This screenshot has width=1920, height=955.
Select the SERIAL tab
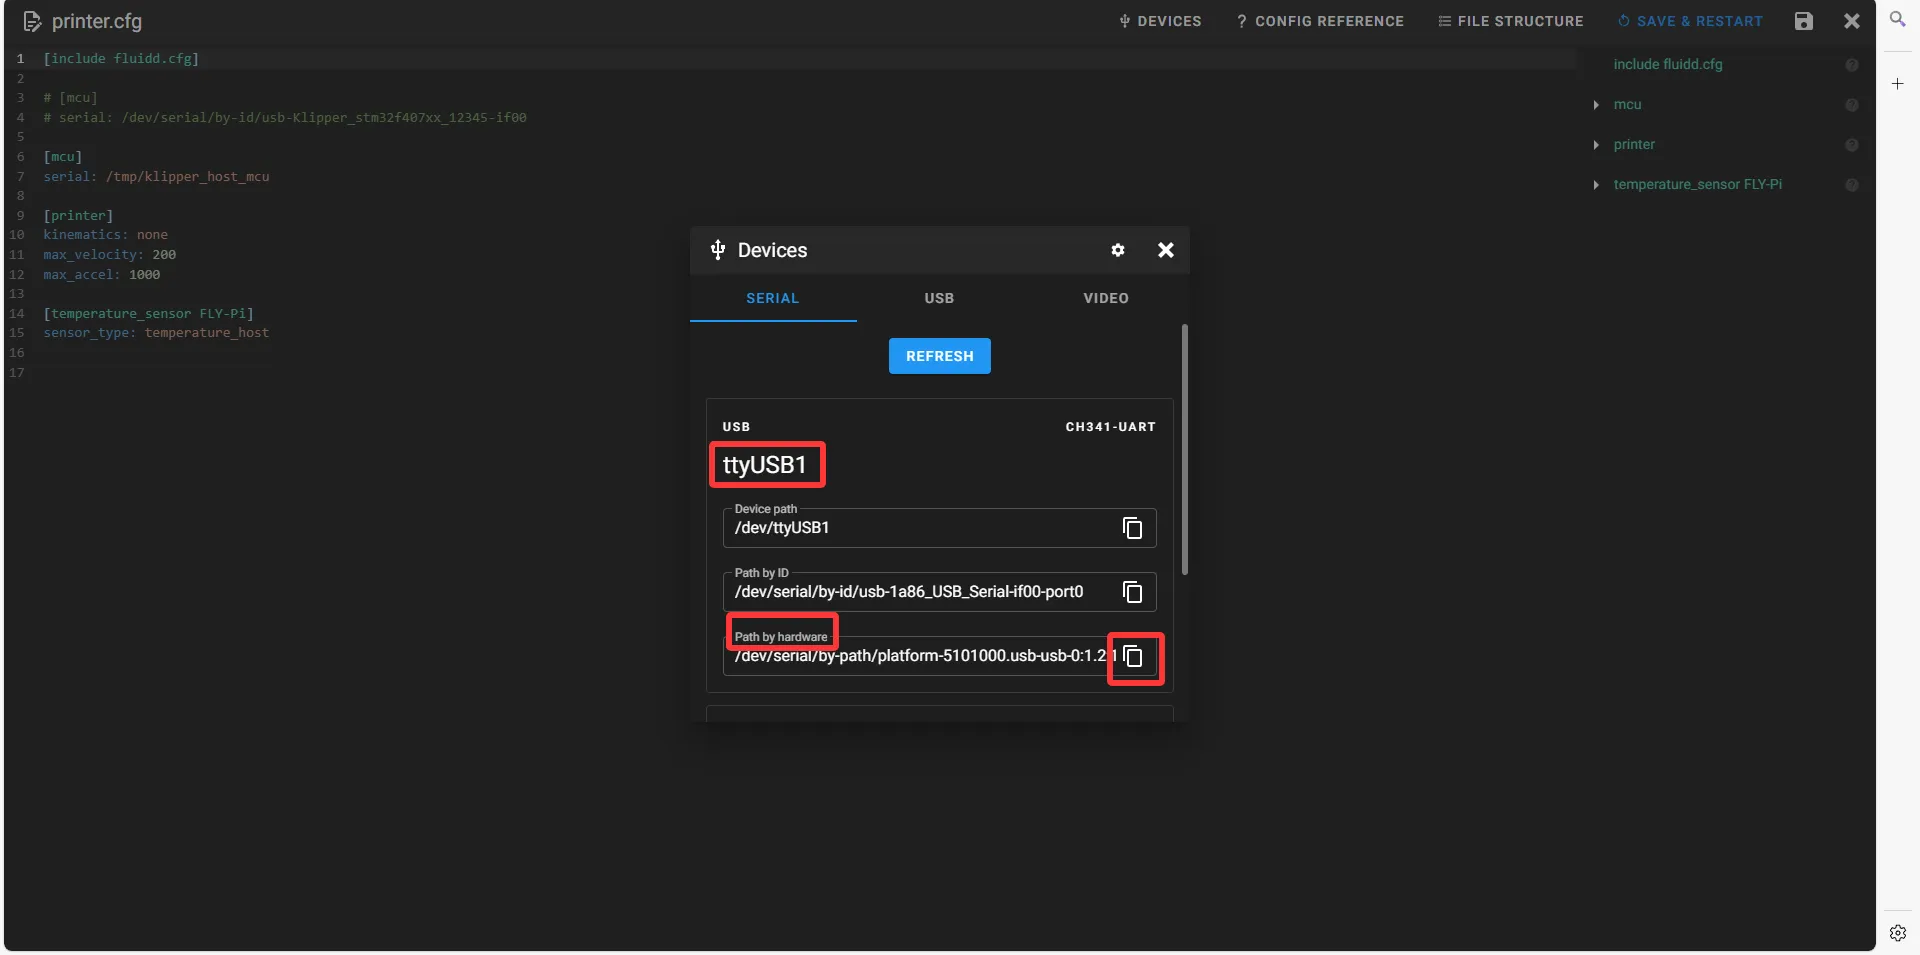pyautogui.click(x=772, y=298)
